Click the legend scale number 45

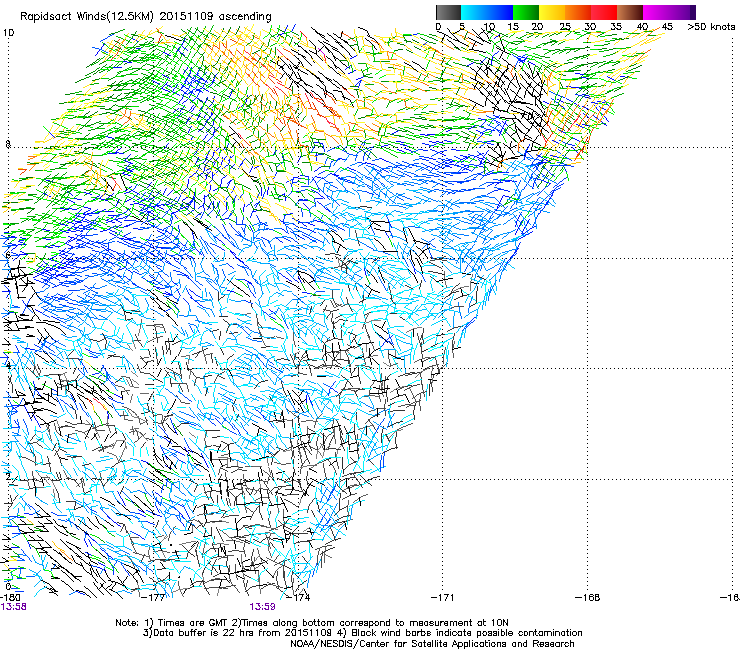pyautogui.click(x=667, y=27)
